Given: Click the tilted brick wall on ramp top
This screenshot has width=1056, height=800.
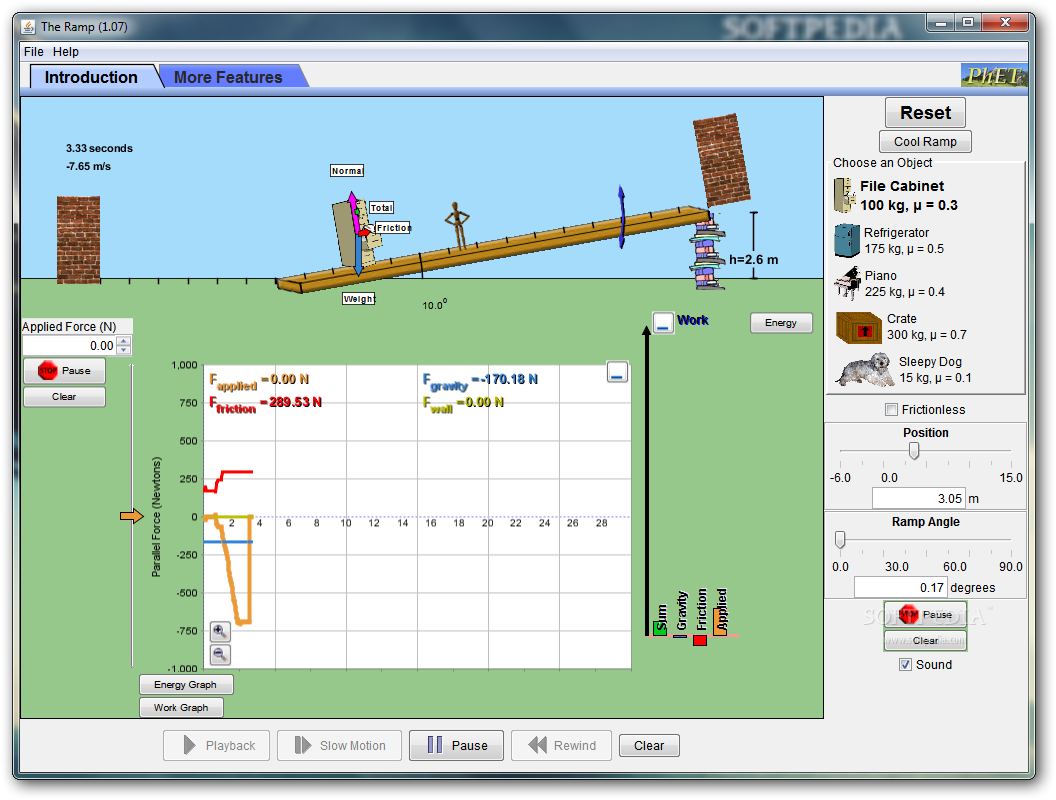Looking at the screenshot, I should click(722, 160).
